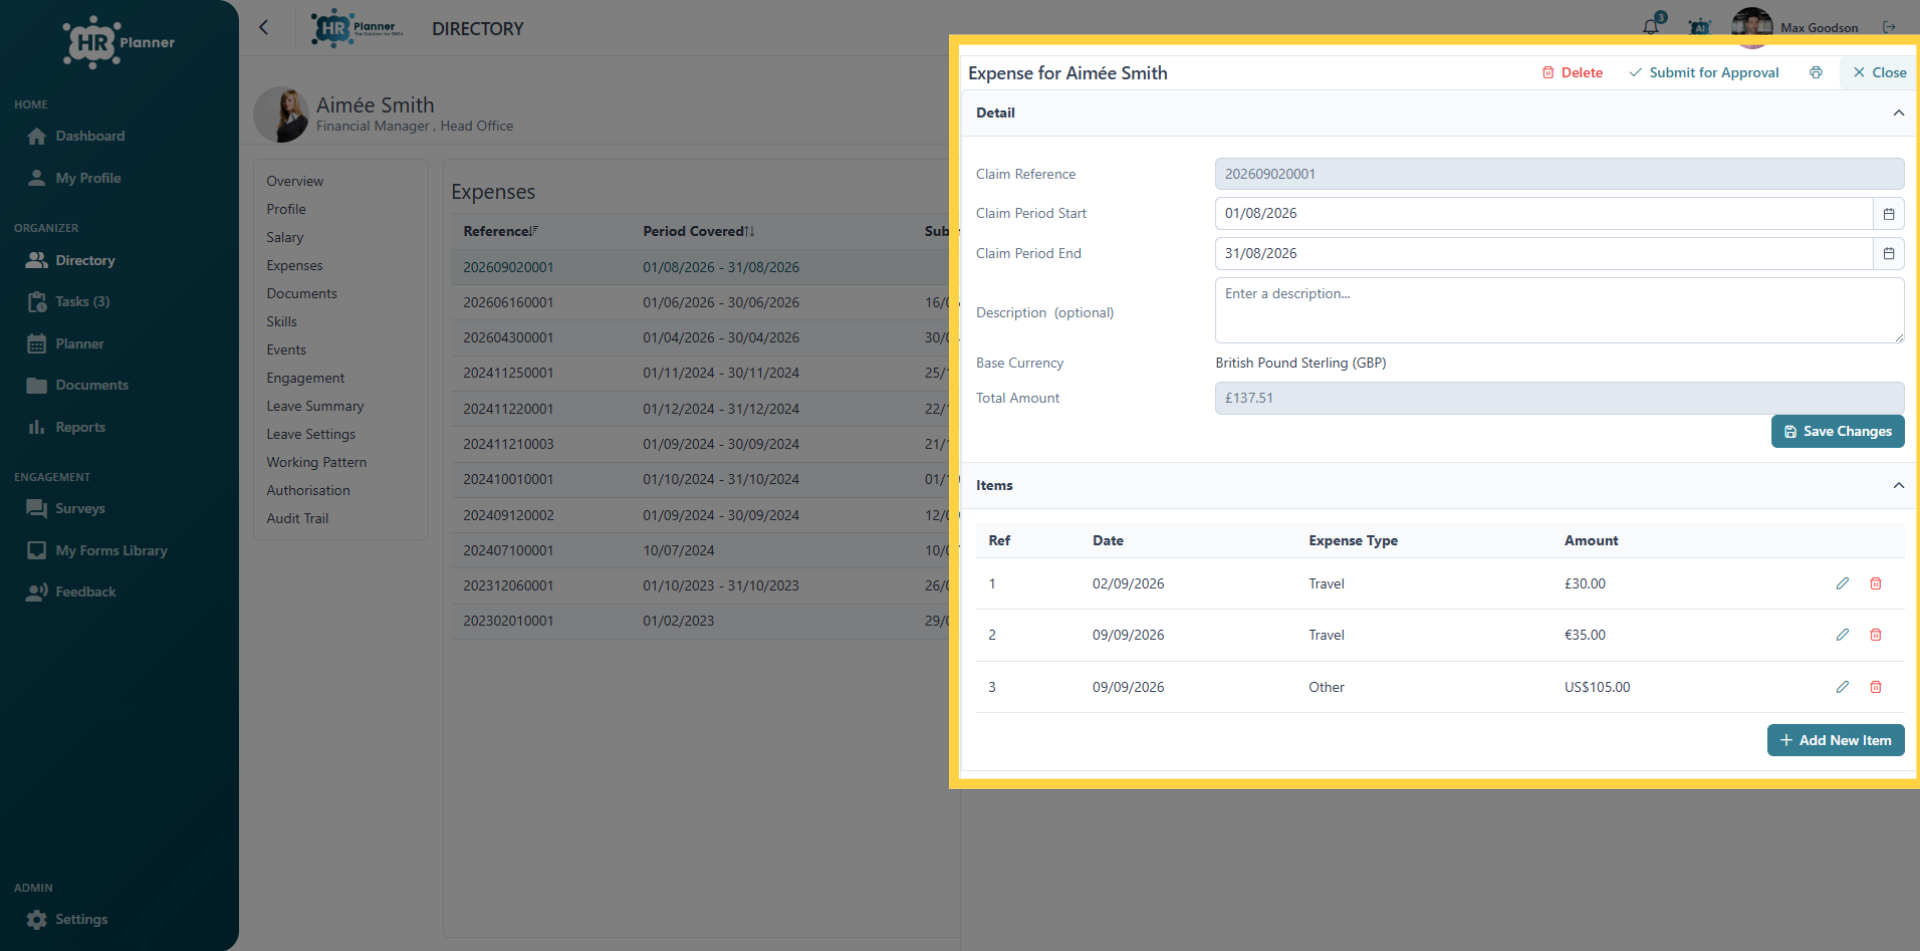Open Surveys under Engagement
Screen dimensions: 1920x951
[67, 508]
